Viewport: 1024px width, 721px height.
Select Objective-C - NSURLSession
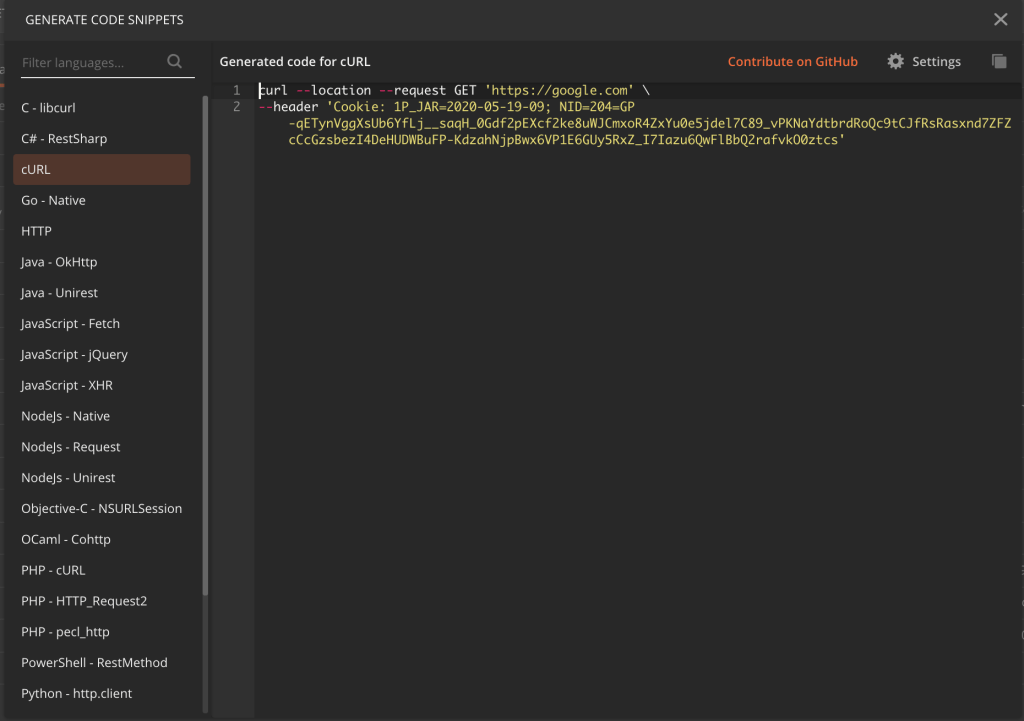point(101,509)
